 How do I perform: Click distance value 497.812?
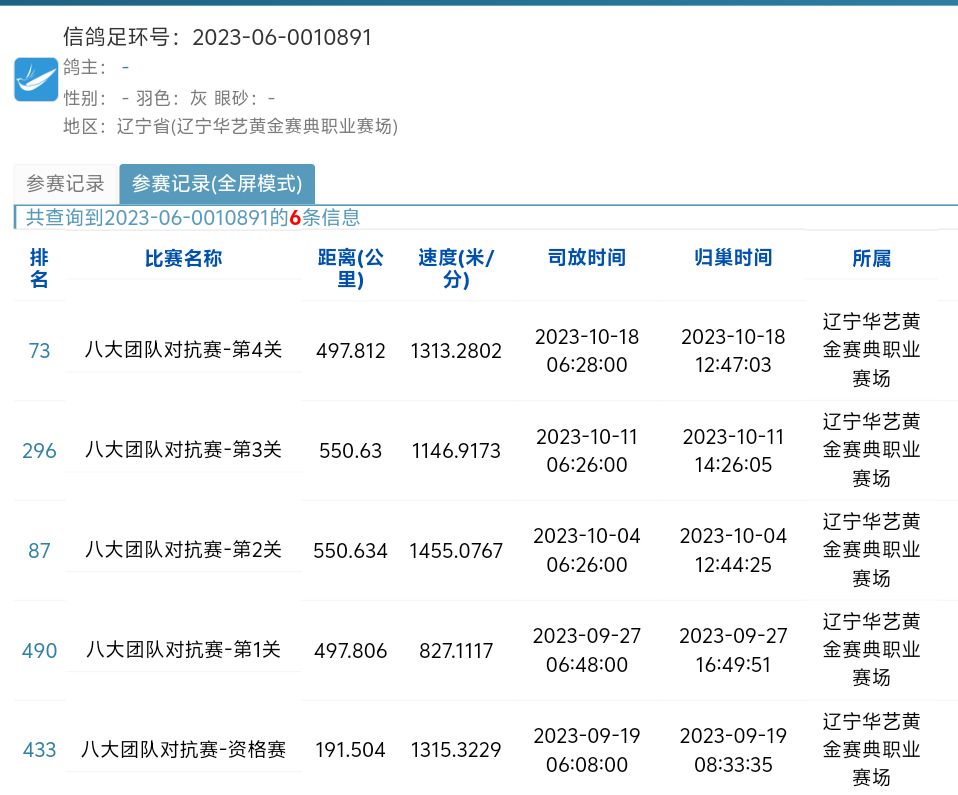pos(350,351)
